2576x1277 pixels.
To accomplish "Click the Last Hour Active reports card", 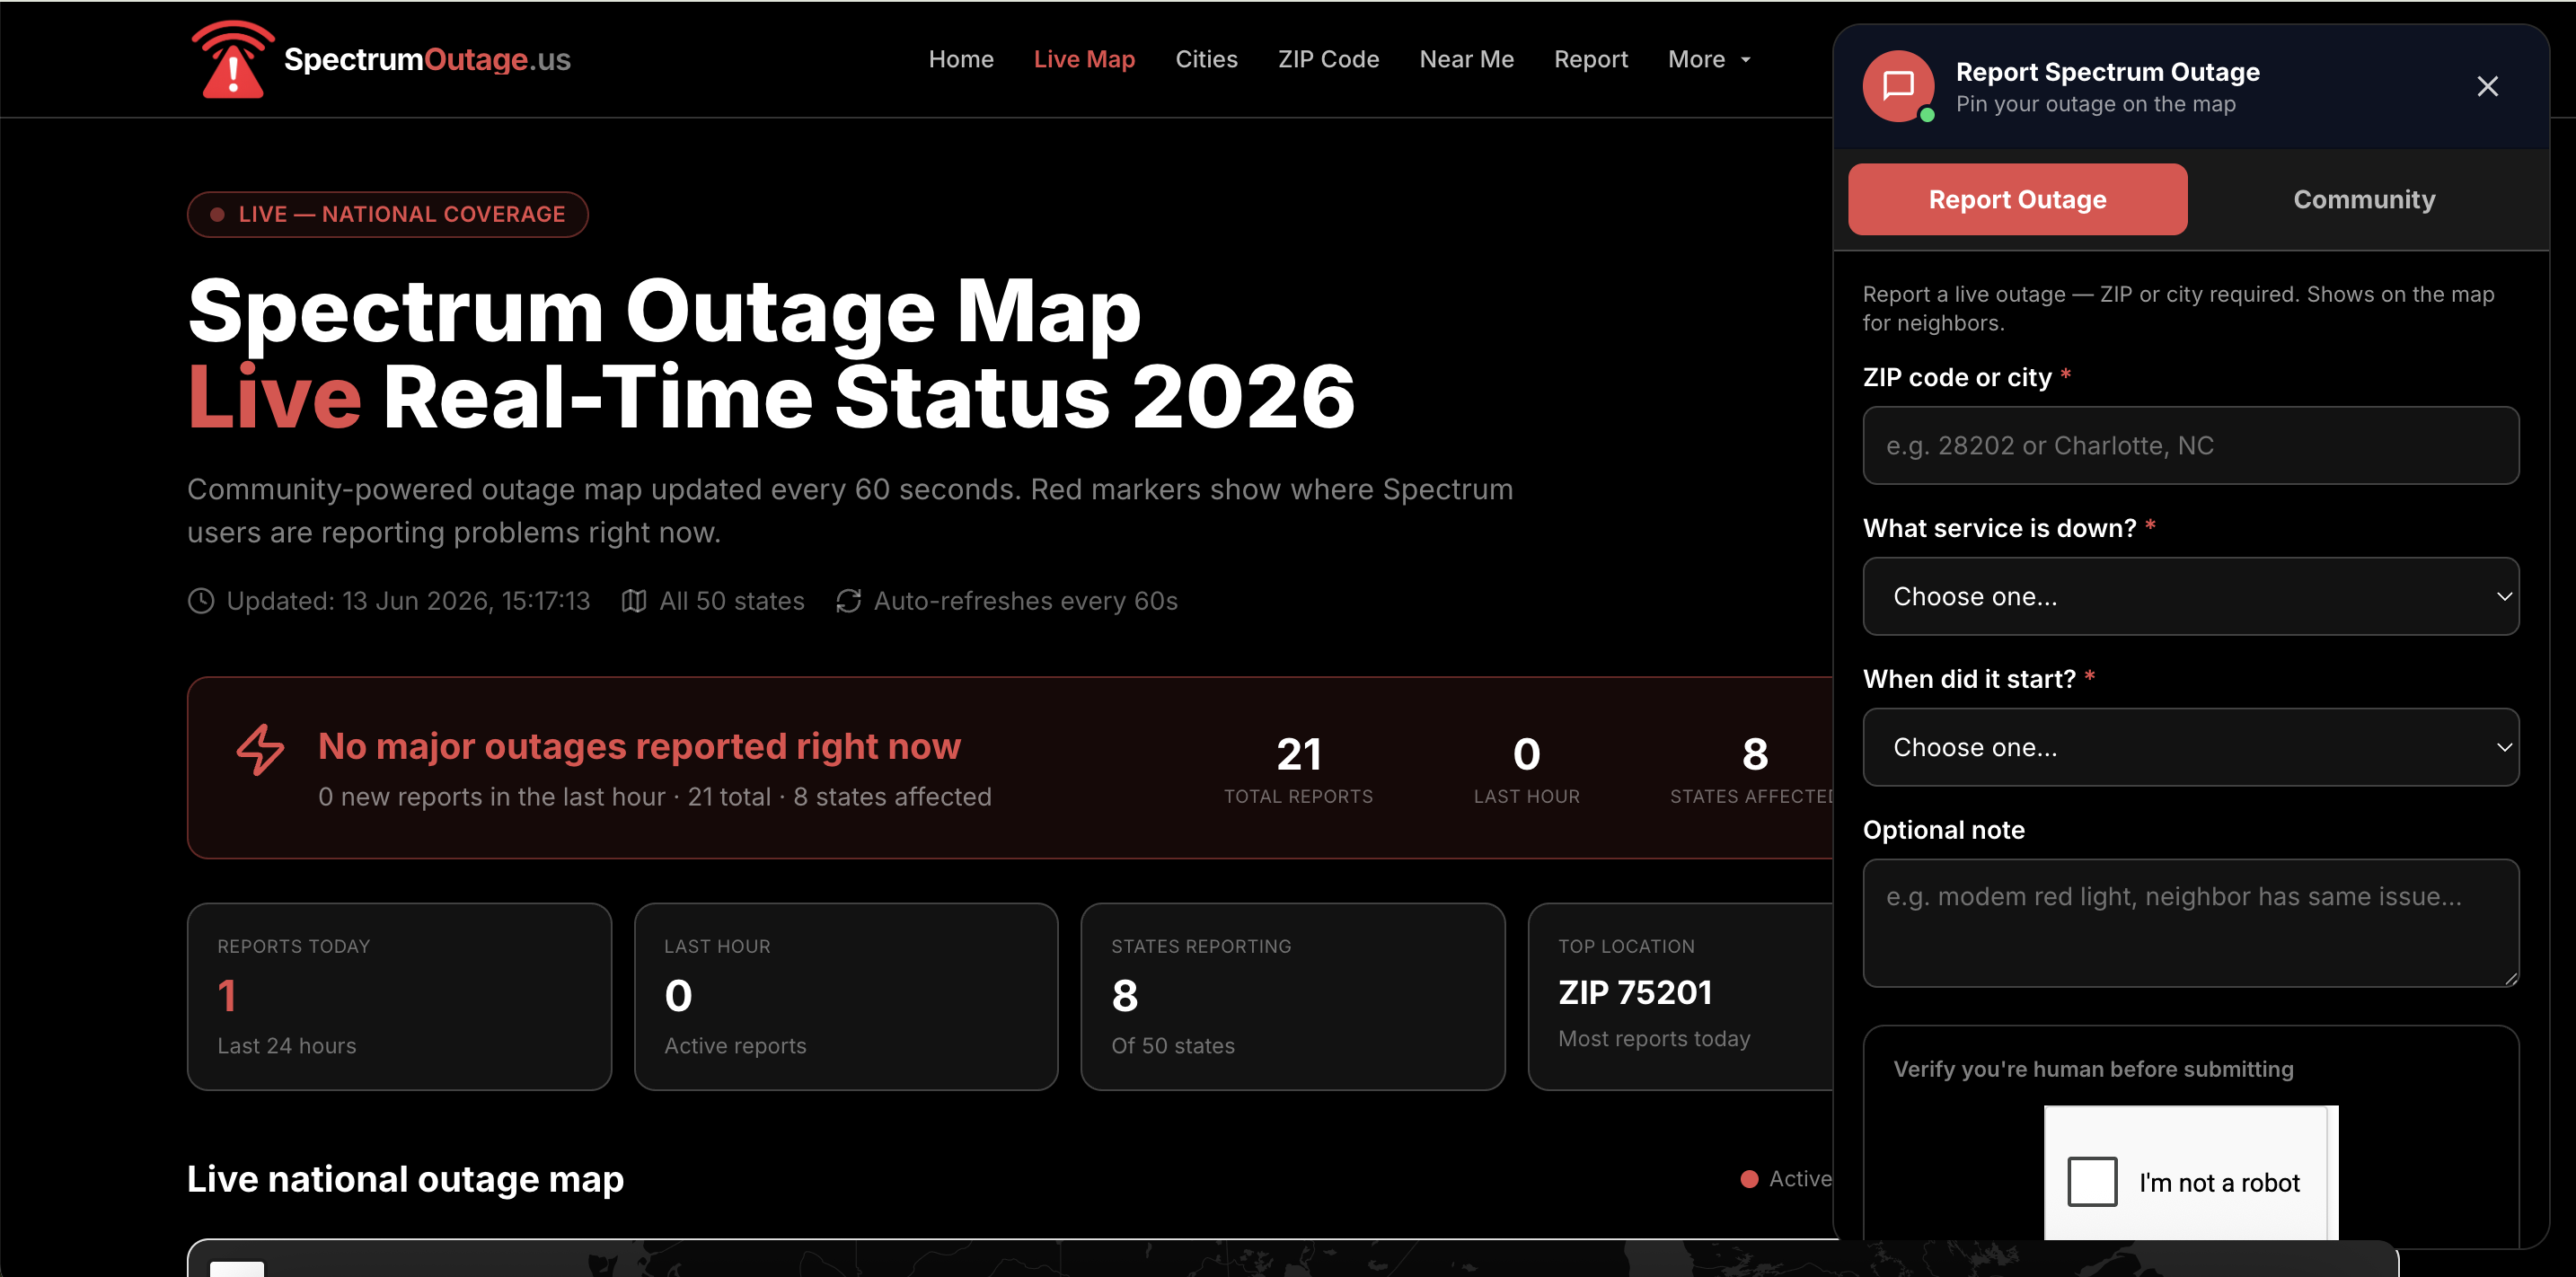I will (x=846, y=997).
